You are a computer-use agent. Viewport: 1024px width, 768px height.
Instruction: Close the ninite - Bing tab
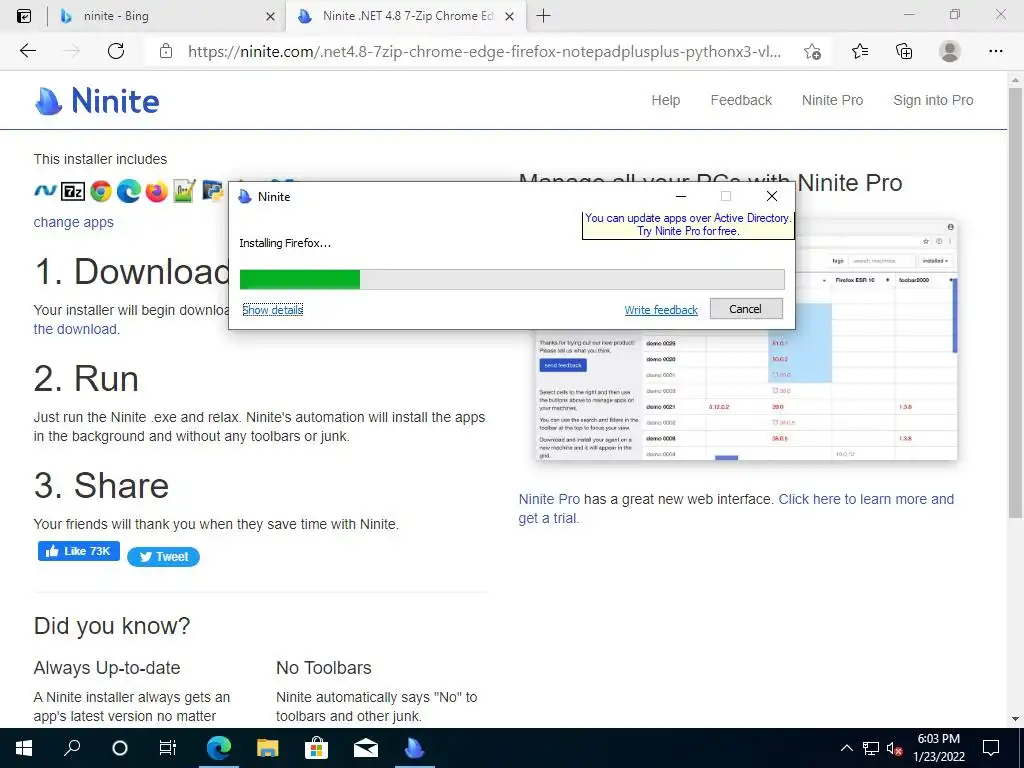270,16
